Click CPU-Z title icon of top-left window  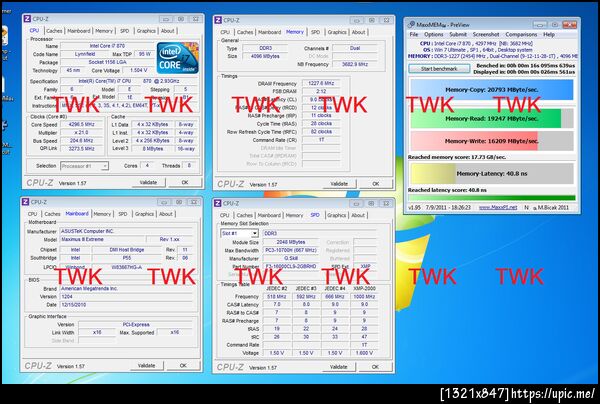27,19
